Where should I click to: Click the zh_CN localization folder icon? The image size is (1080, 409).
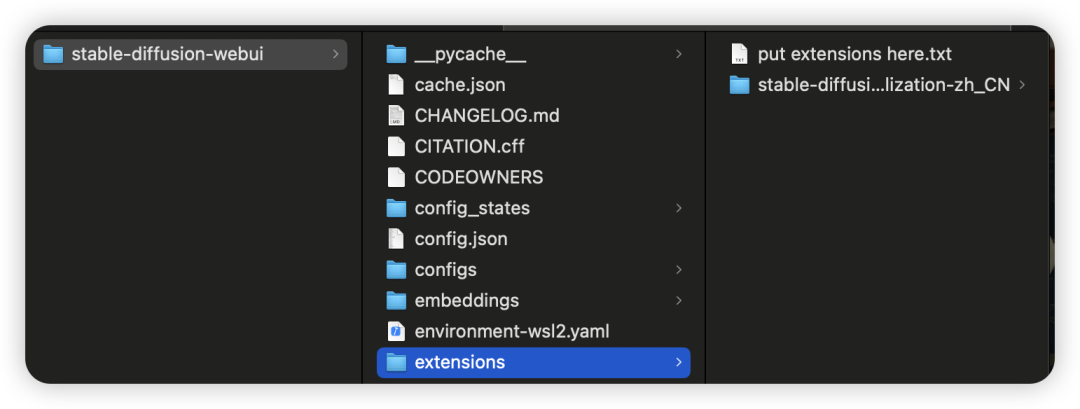pos(739,85)
